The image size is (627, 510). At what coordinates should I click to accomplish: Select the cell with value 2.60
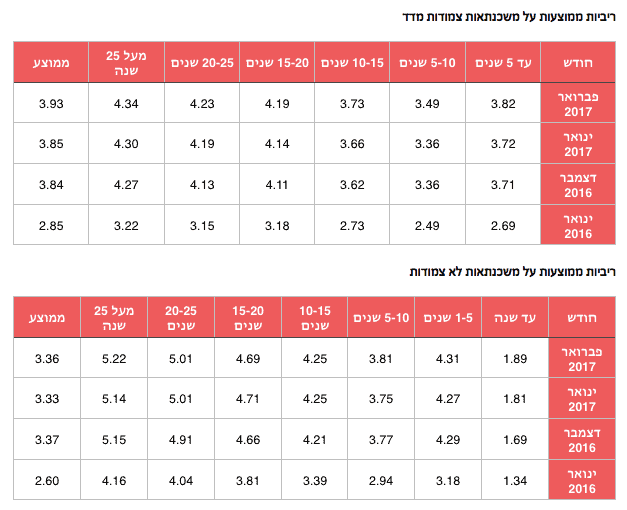click(x=46, y=478)
